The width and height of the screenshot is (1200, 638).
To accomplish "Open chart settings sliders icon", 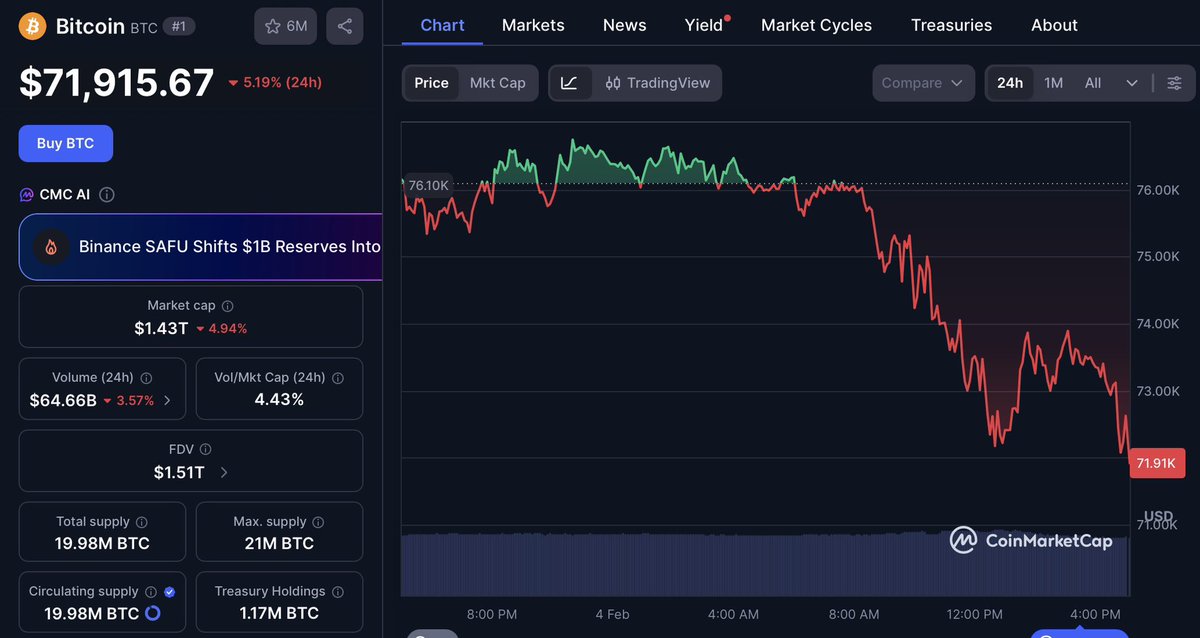I will pyautogui.click(x=1175, y=83).
